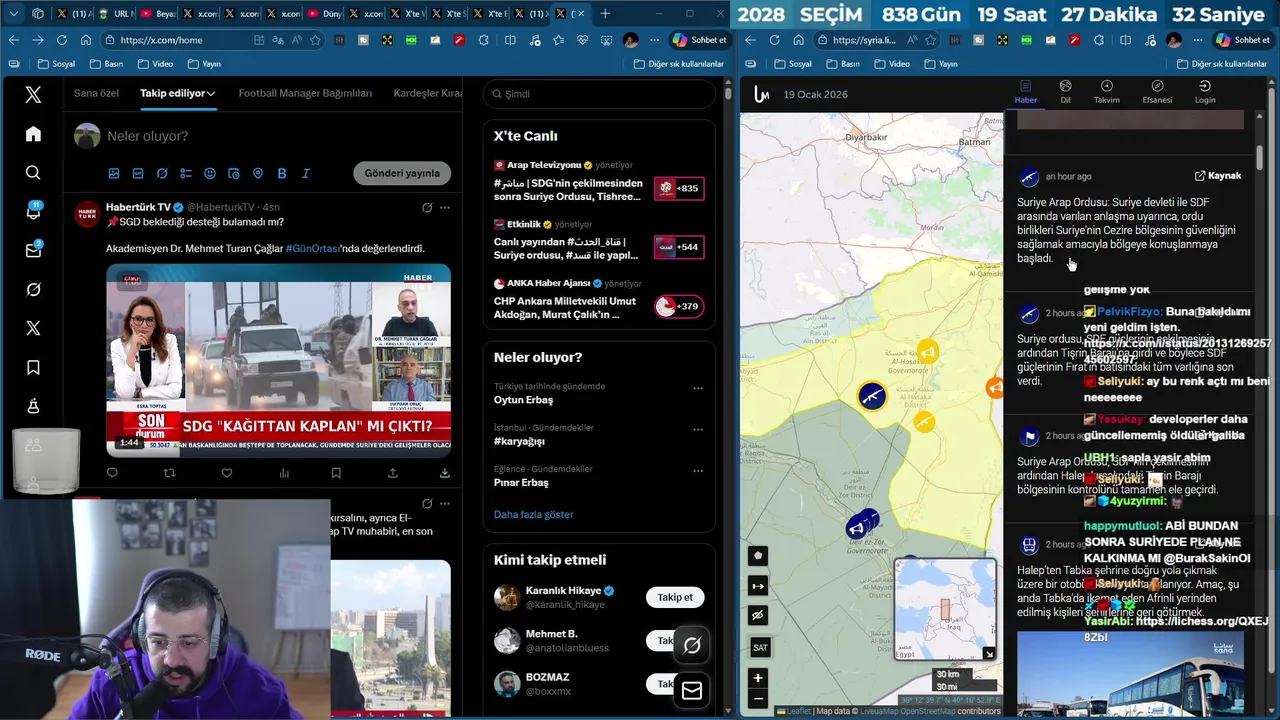The width and height of the screenshot is (1280, 720).
Task: Open Grok icon in X sidebar
Action: coord(33,289)
